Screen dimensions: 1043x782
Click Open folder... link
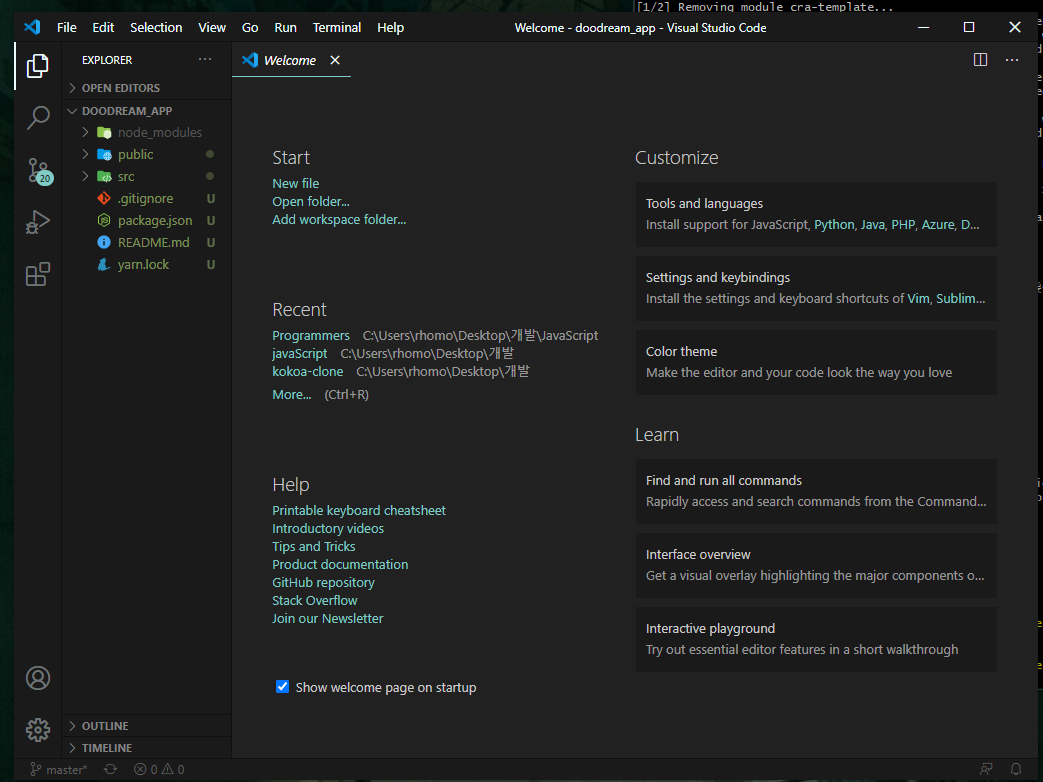(311, 201)
